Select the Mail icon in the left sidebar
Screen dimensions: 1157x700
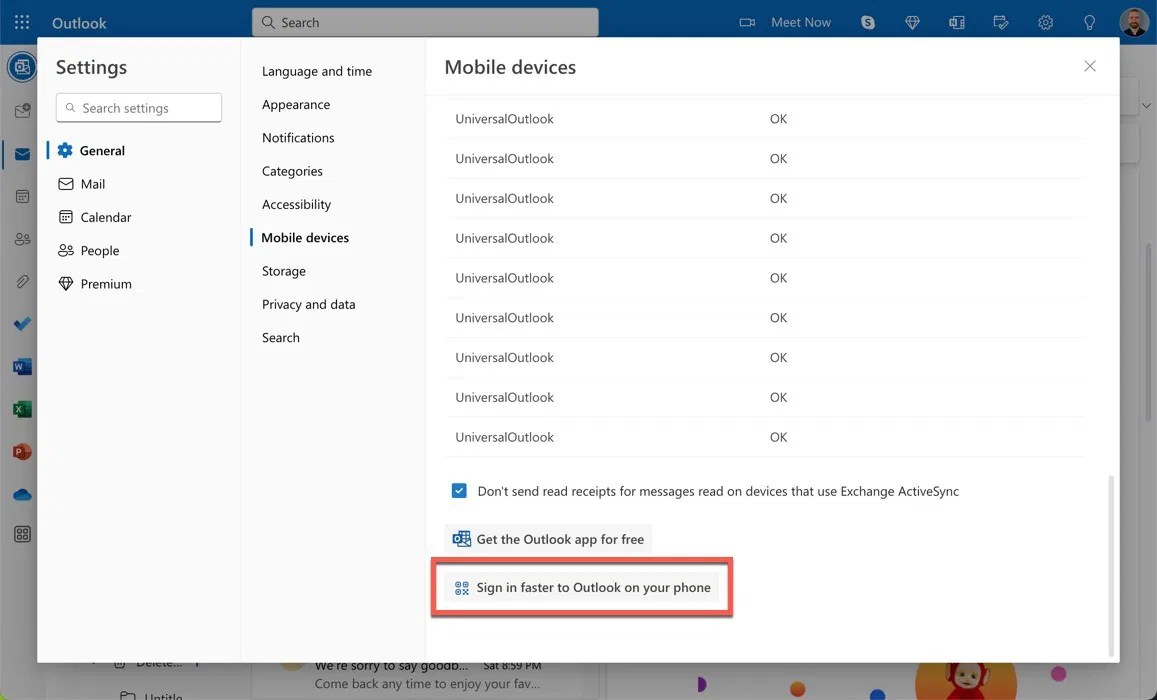(22, 153)
